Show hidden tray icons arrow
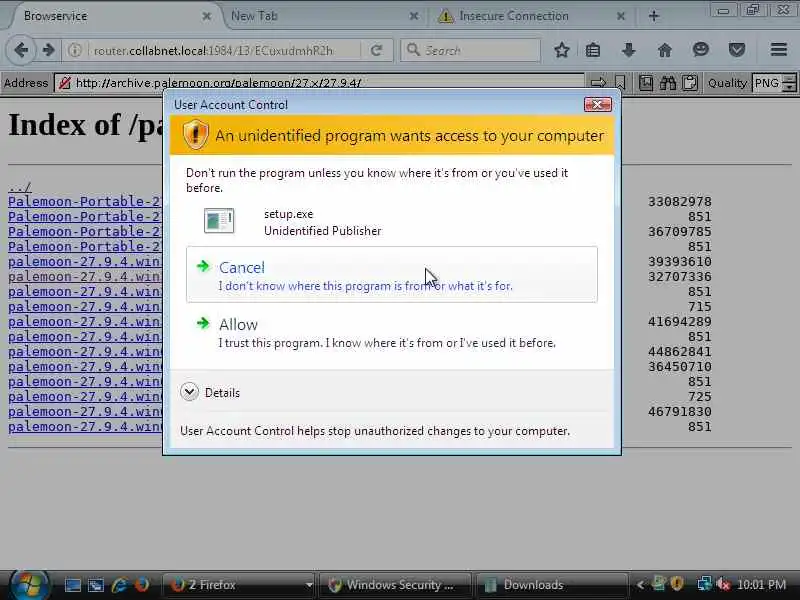The image size is (800, 600). coord(640,585)
